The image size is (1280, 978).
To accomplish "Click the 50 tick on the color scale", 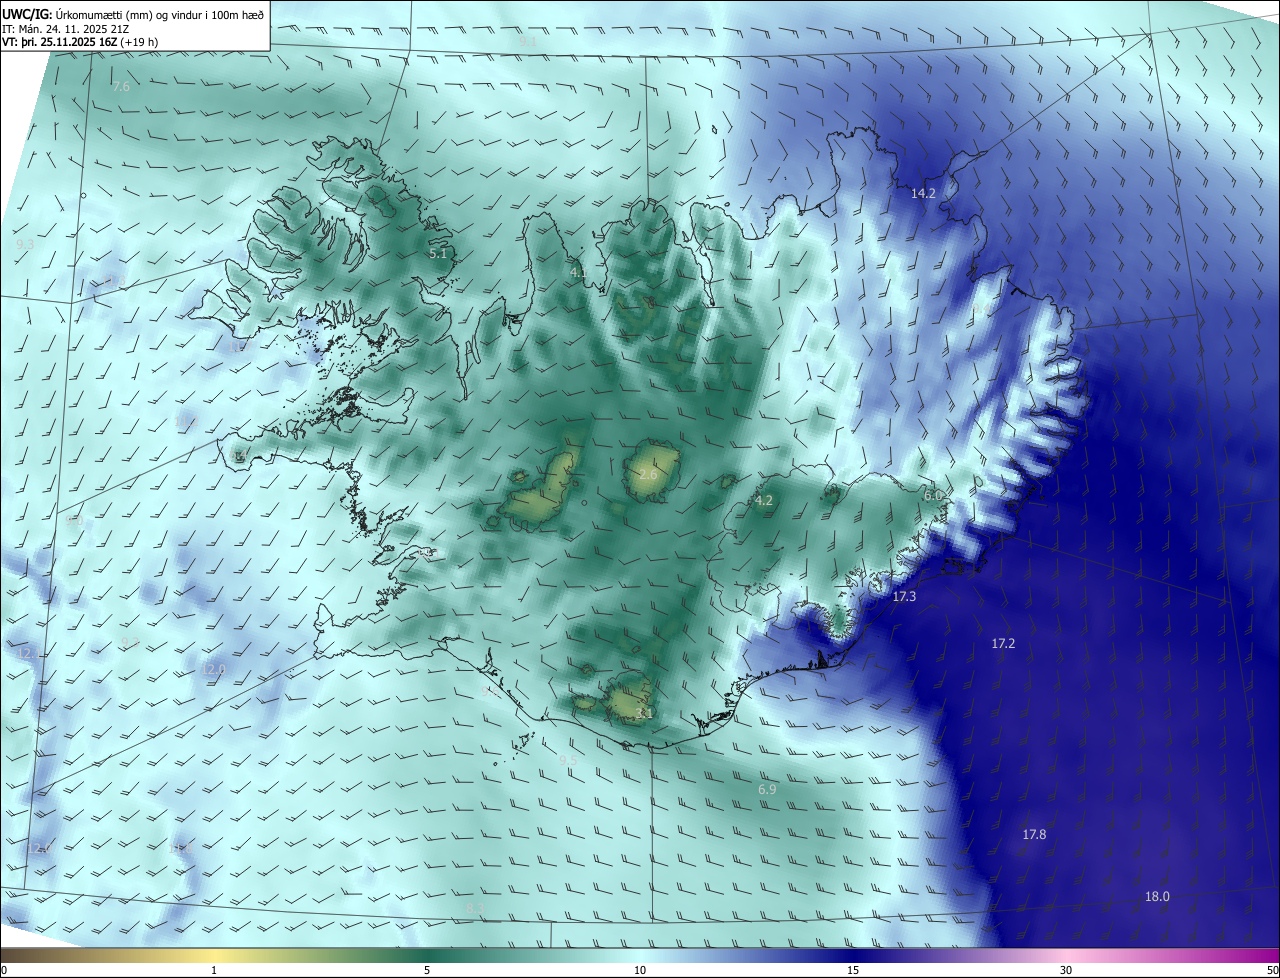I will [1272, 970].
